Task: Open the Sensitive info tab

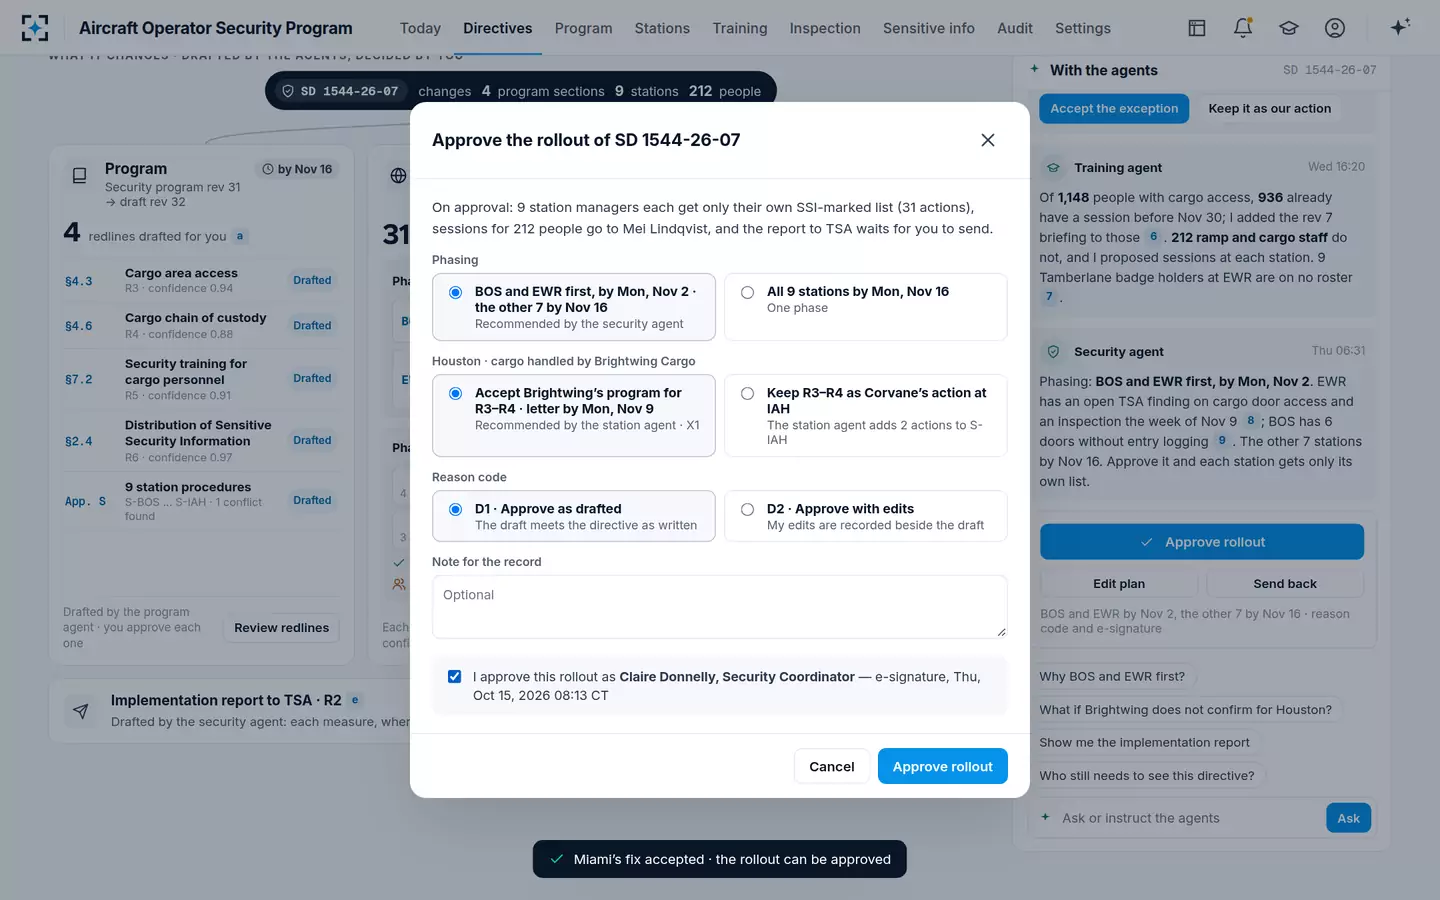Action: pyautogui.click(x=929, y=28)
